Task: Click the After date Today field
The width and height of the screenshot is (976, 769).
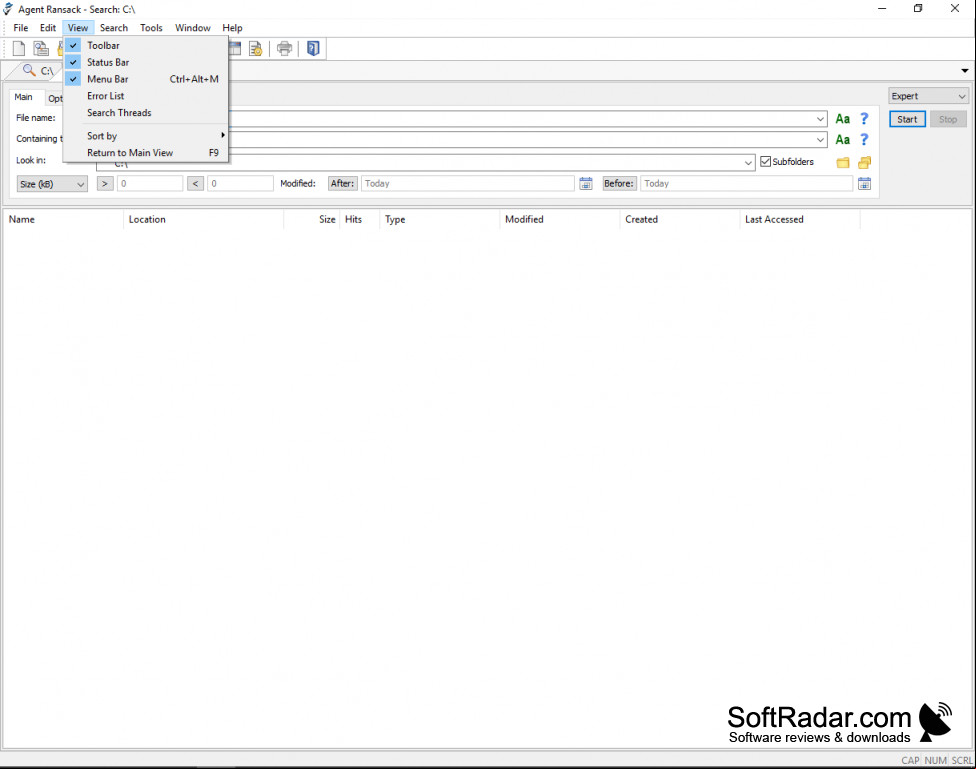Action: click(467, 184)
